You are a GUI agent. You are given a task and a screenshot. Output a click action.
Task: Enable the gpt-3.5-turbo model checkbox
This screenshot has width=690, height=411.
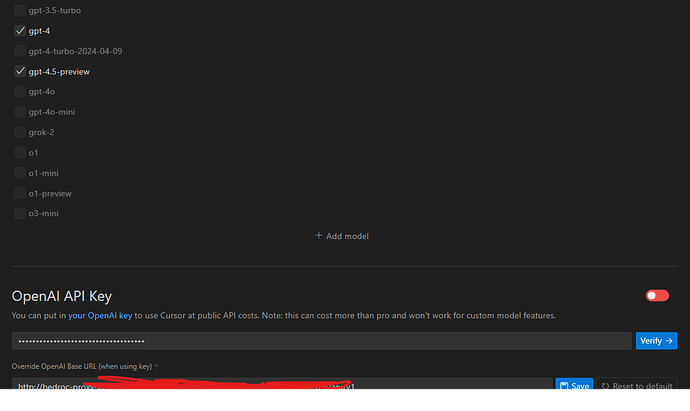[x=20, y=10]
